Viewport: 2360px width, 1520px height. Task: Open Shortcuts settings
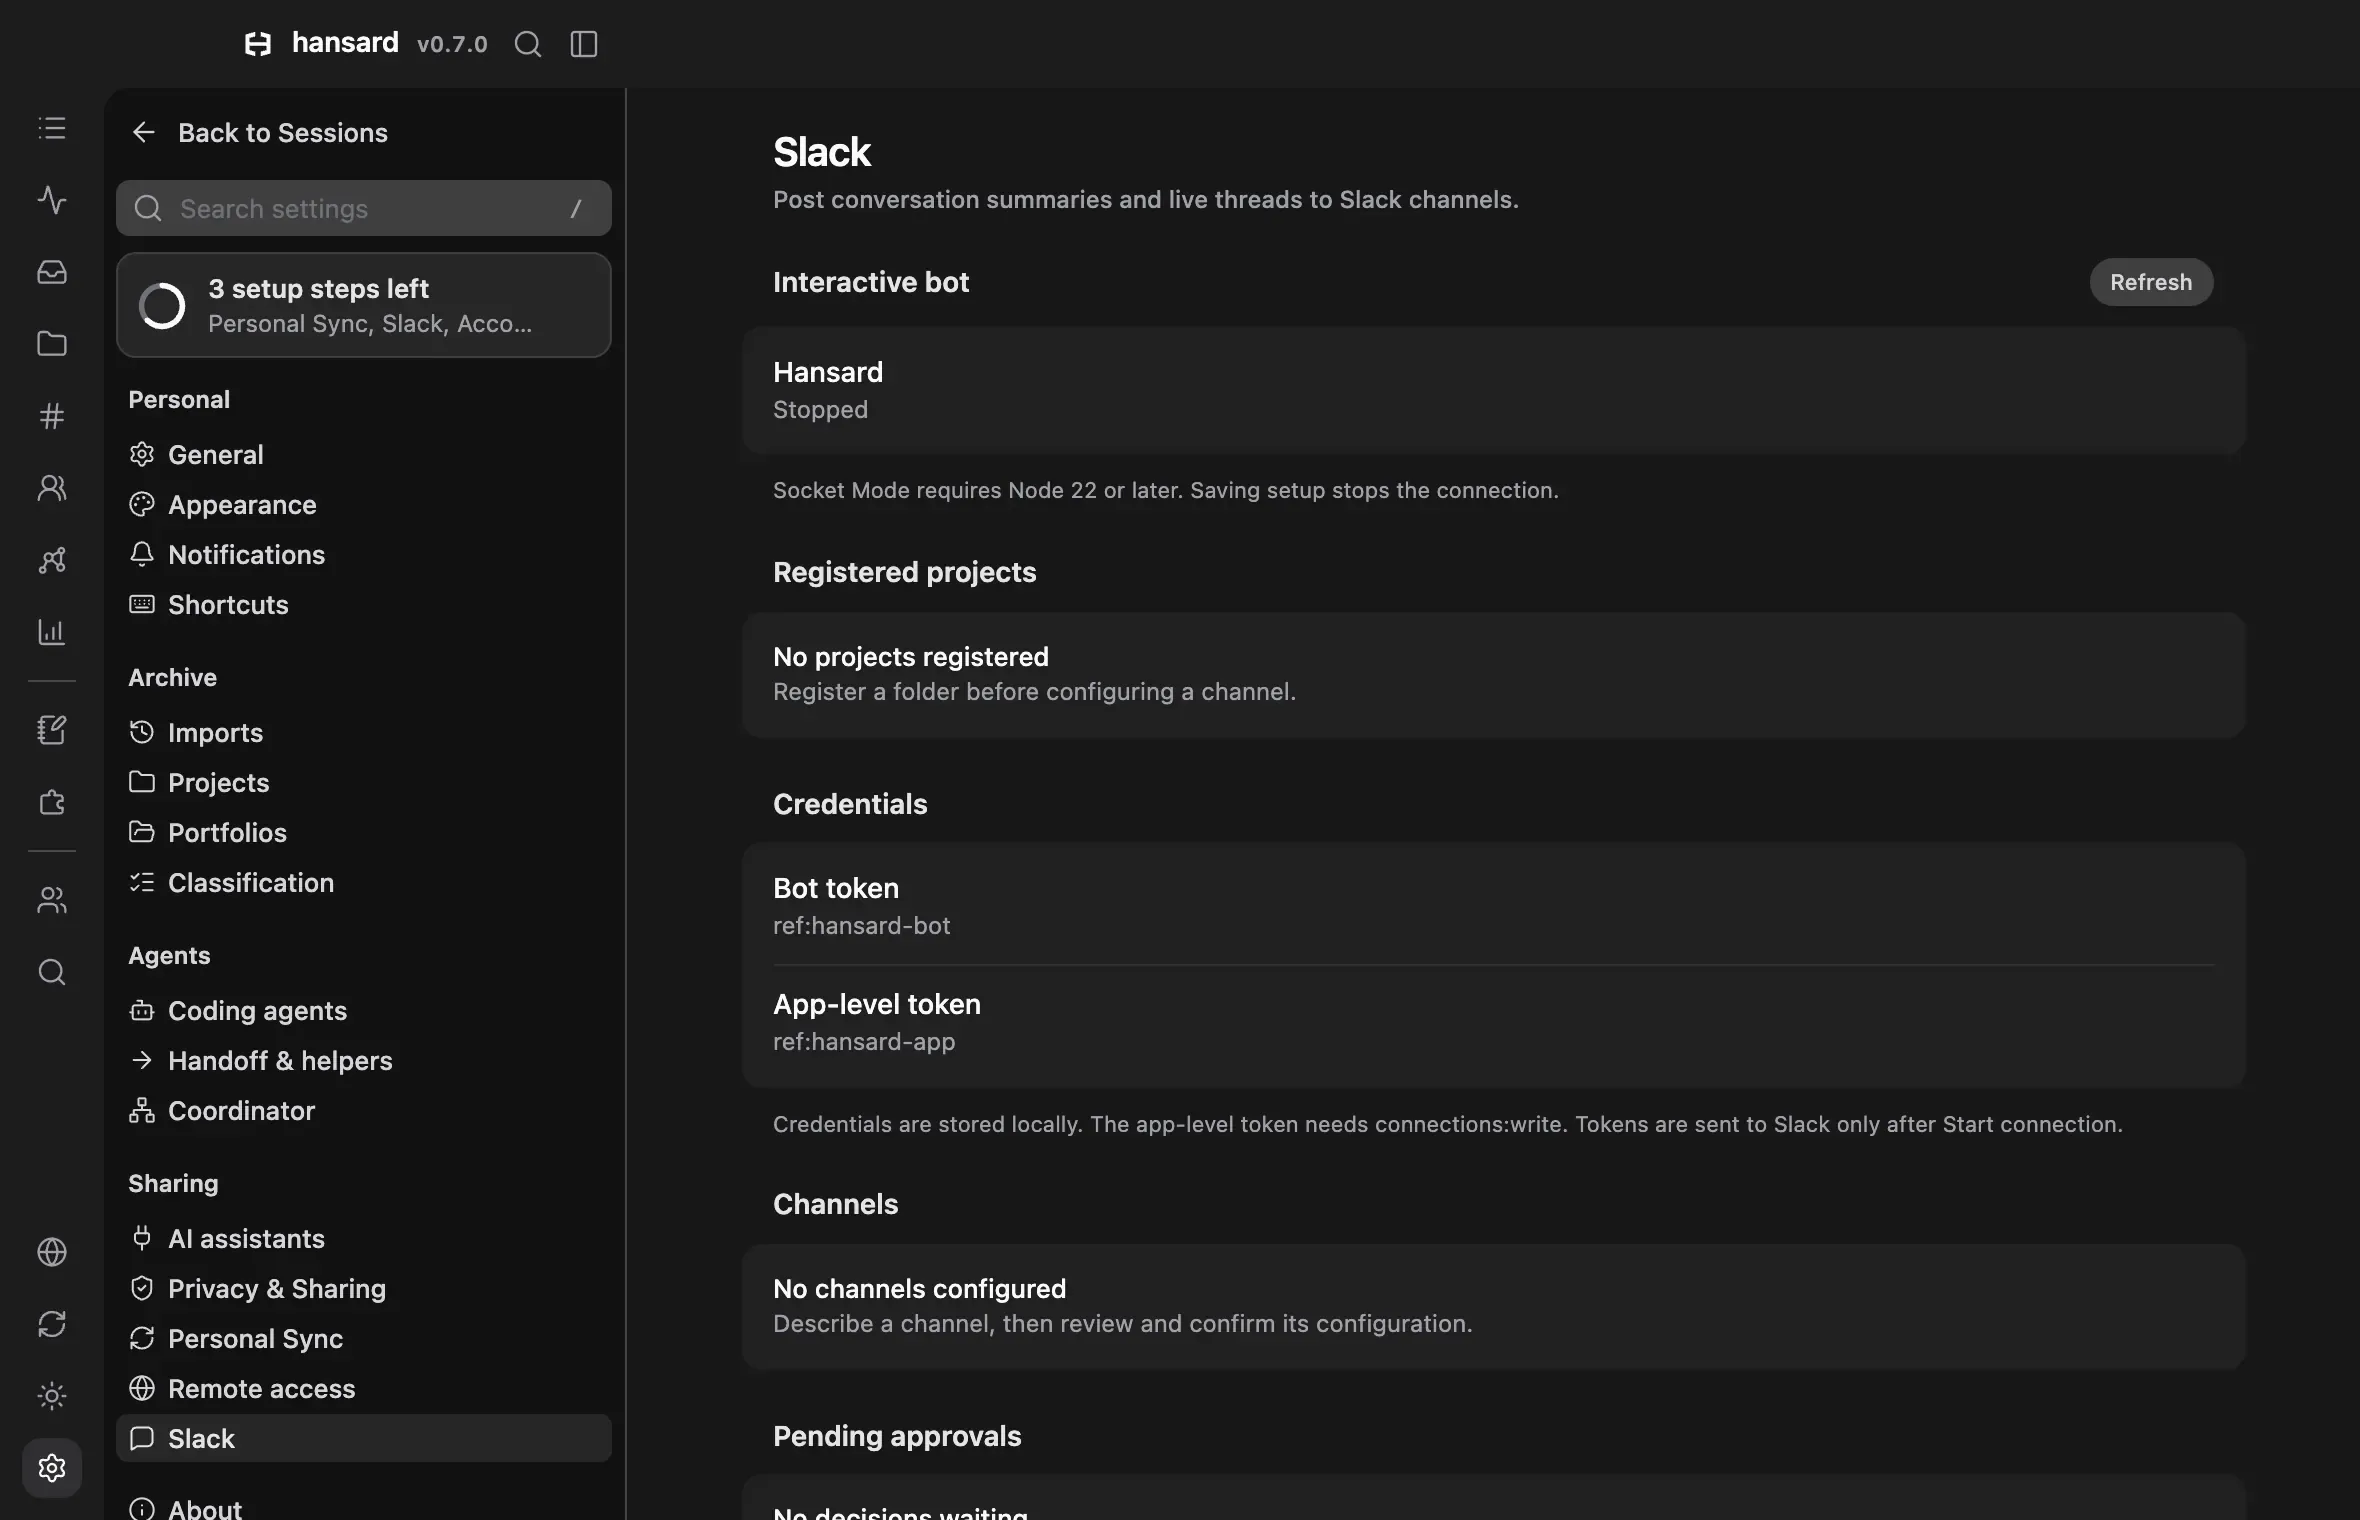pos(364,605)
